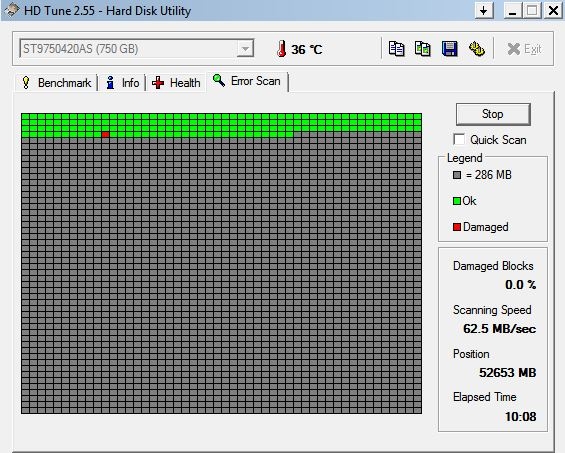Close the HD Tune window
565x453 pixels.
tap(553, 10)
